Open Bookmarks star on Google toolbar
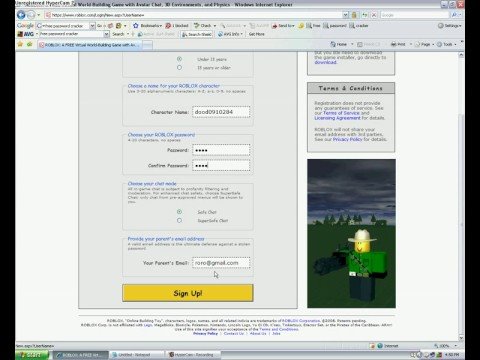Viewport: 480px width, 360px height. point(136,26)
